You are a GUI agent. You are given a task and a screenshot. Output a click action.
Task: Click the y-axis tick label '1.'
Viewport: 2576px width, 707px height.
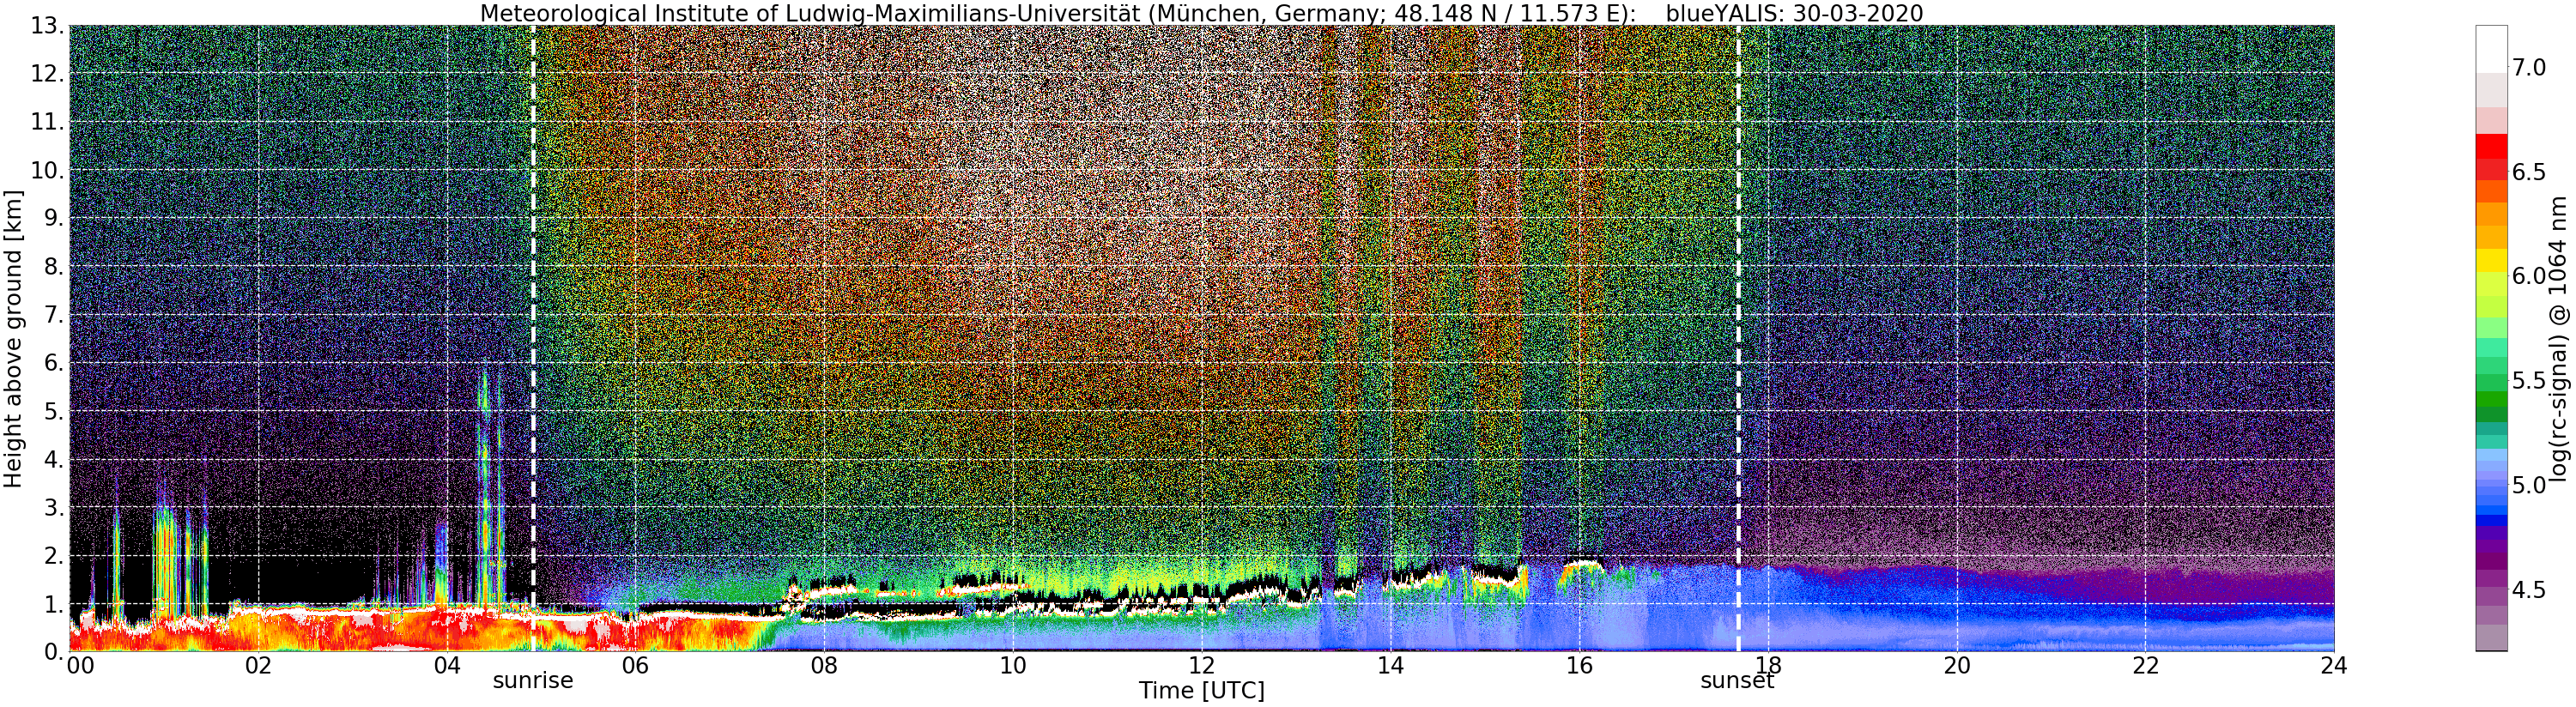(54, 604)
